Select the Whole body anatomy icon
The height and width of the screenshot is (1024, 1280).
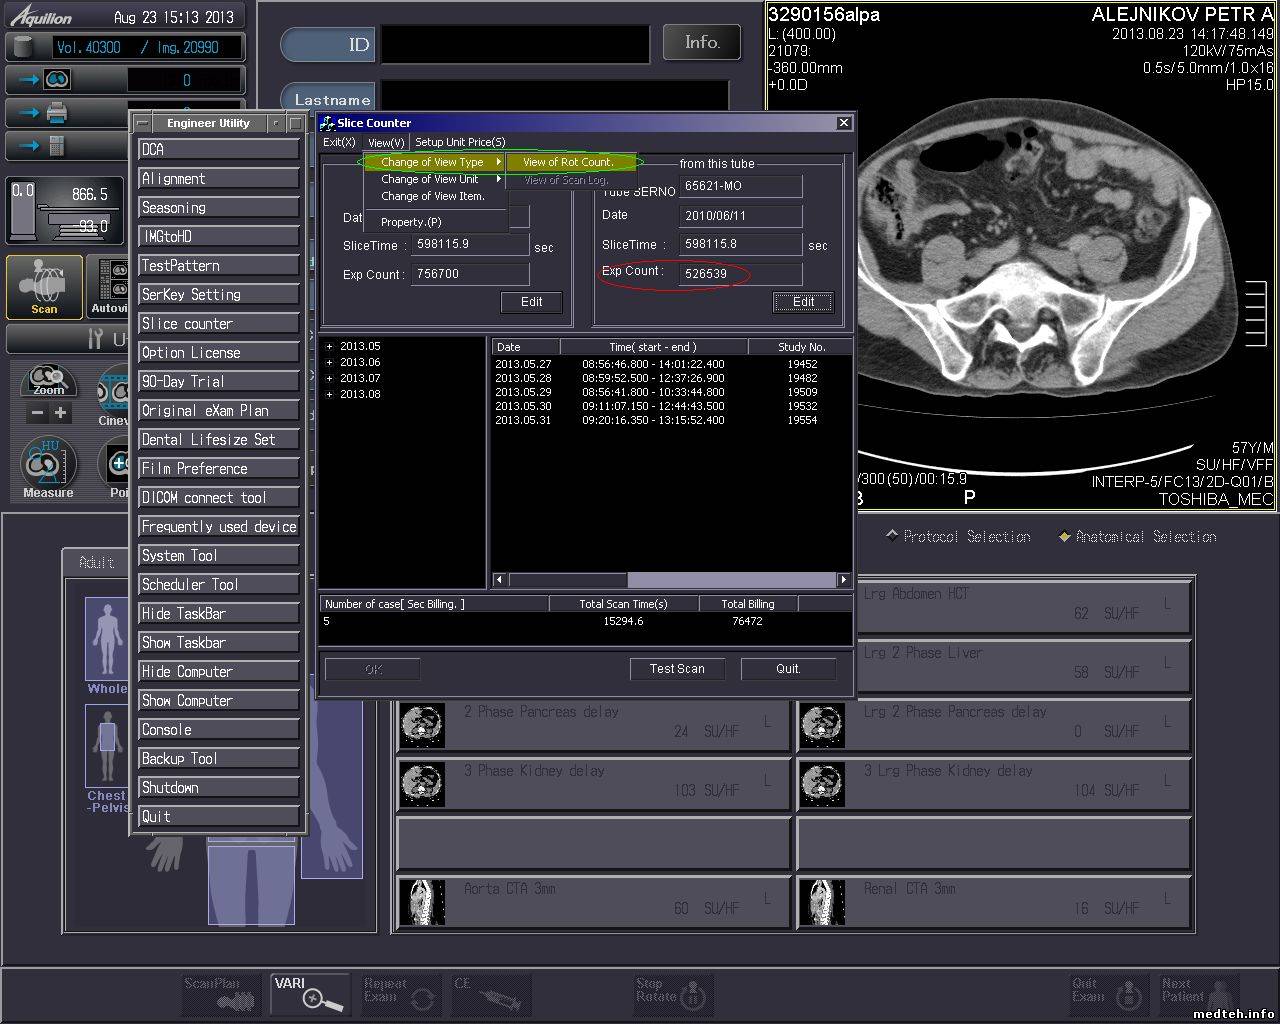tap(107, 640)
